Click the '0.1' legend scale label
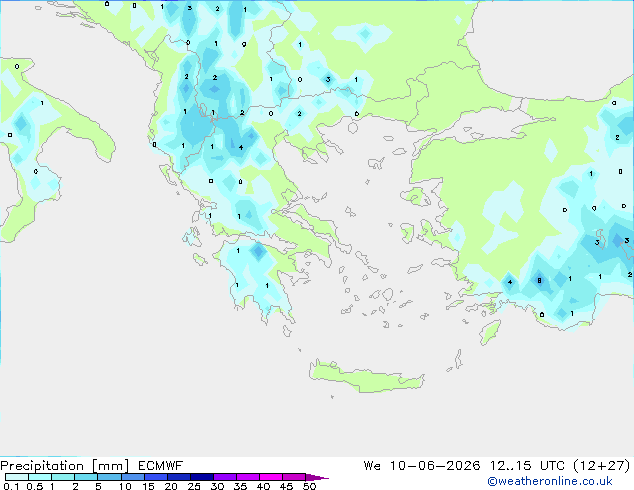The width and height of the screenshot is (634, 490). tap(11, 486)
